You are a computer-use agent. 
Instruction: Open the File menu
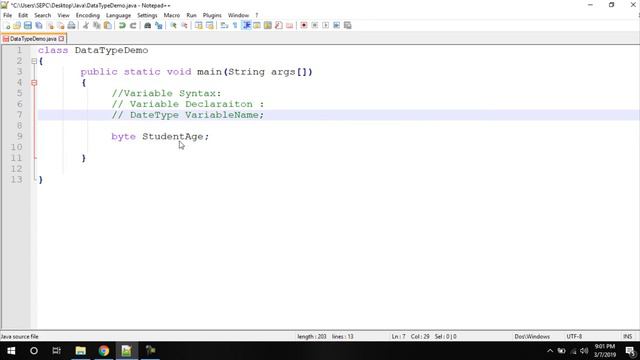(x=7, y=15)
